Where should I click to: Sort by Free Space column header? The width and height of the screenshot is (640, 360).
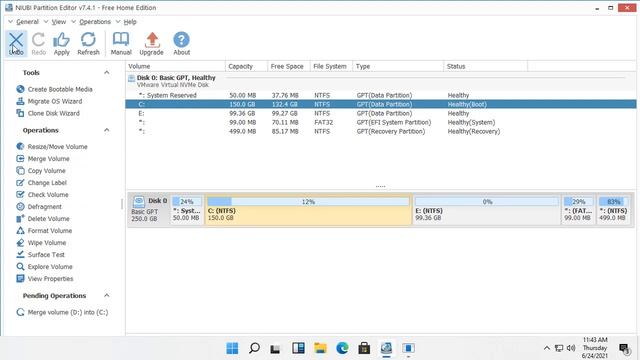(x=288, y=66)
